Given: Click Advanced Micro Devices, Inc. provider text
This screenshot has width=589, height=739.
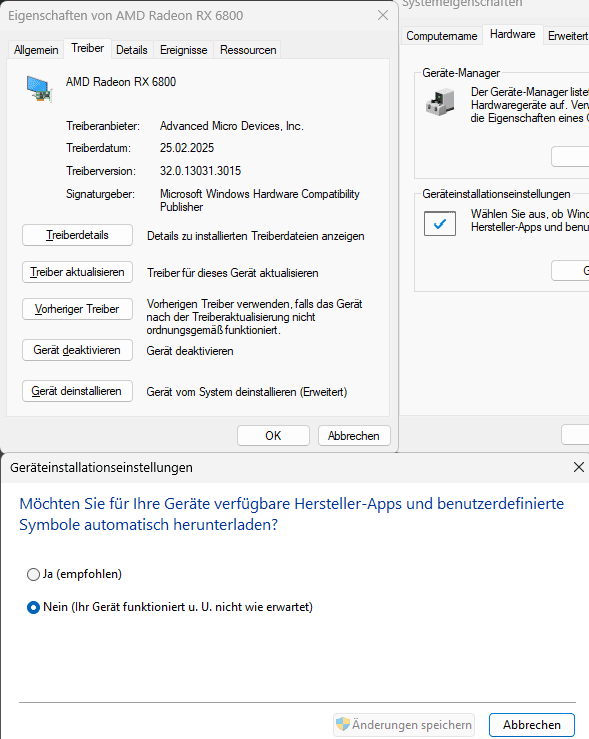Looking at the screenshot, I should coord(231,126).
